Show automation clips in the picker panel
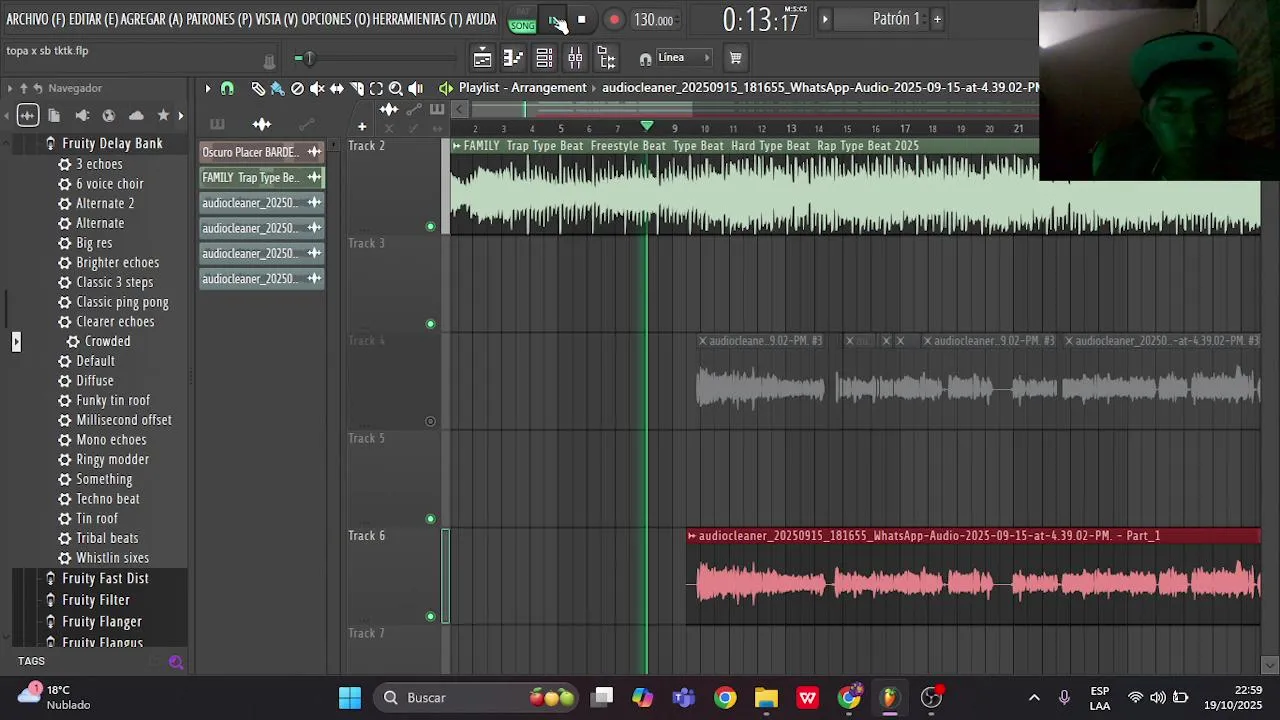 click(306, 124)
